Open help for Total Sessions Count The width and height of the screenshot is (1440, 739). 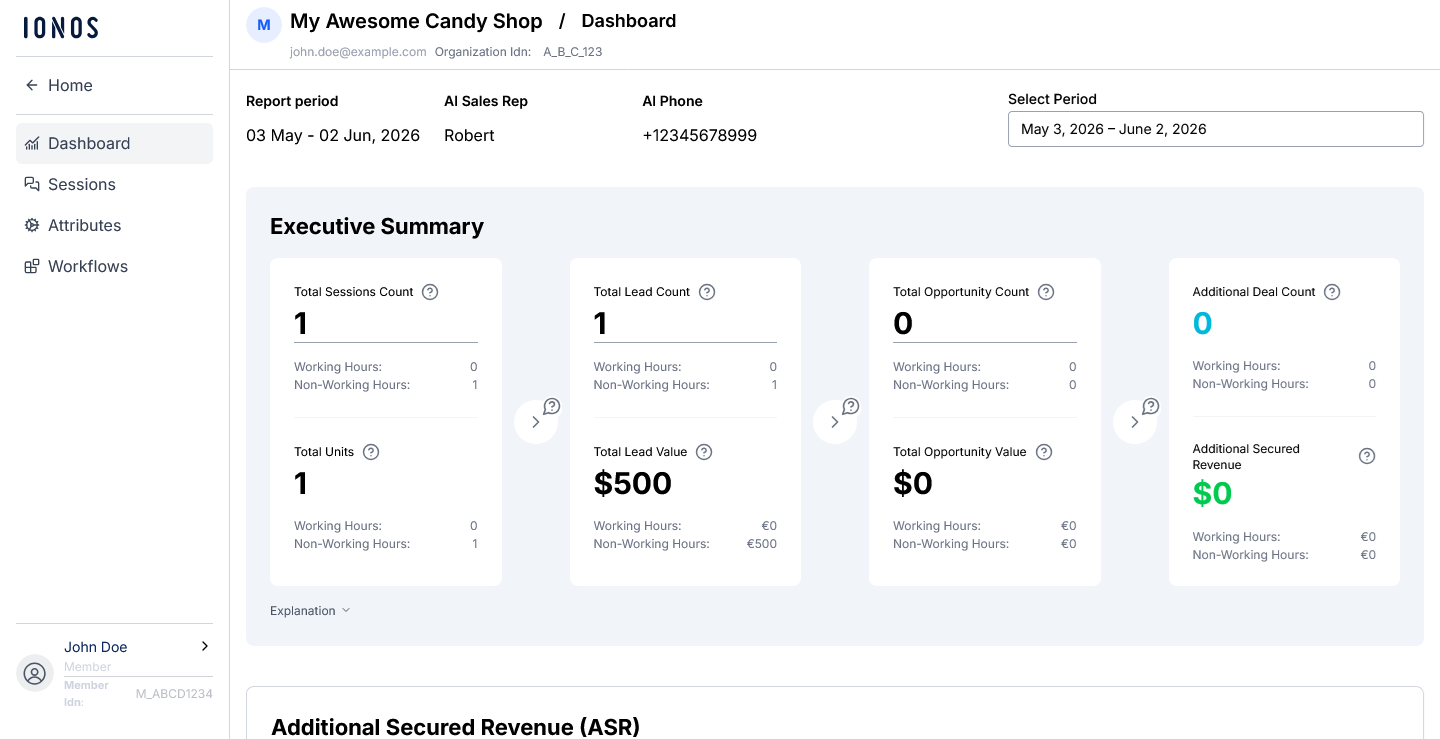coord(430,292)
